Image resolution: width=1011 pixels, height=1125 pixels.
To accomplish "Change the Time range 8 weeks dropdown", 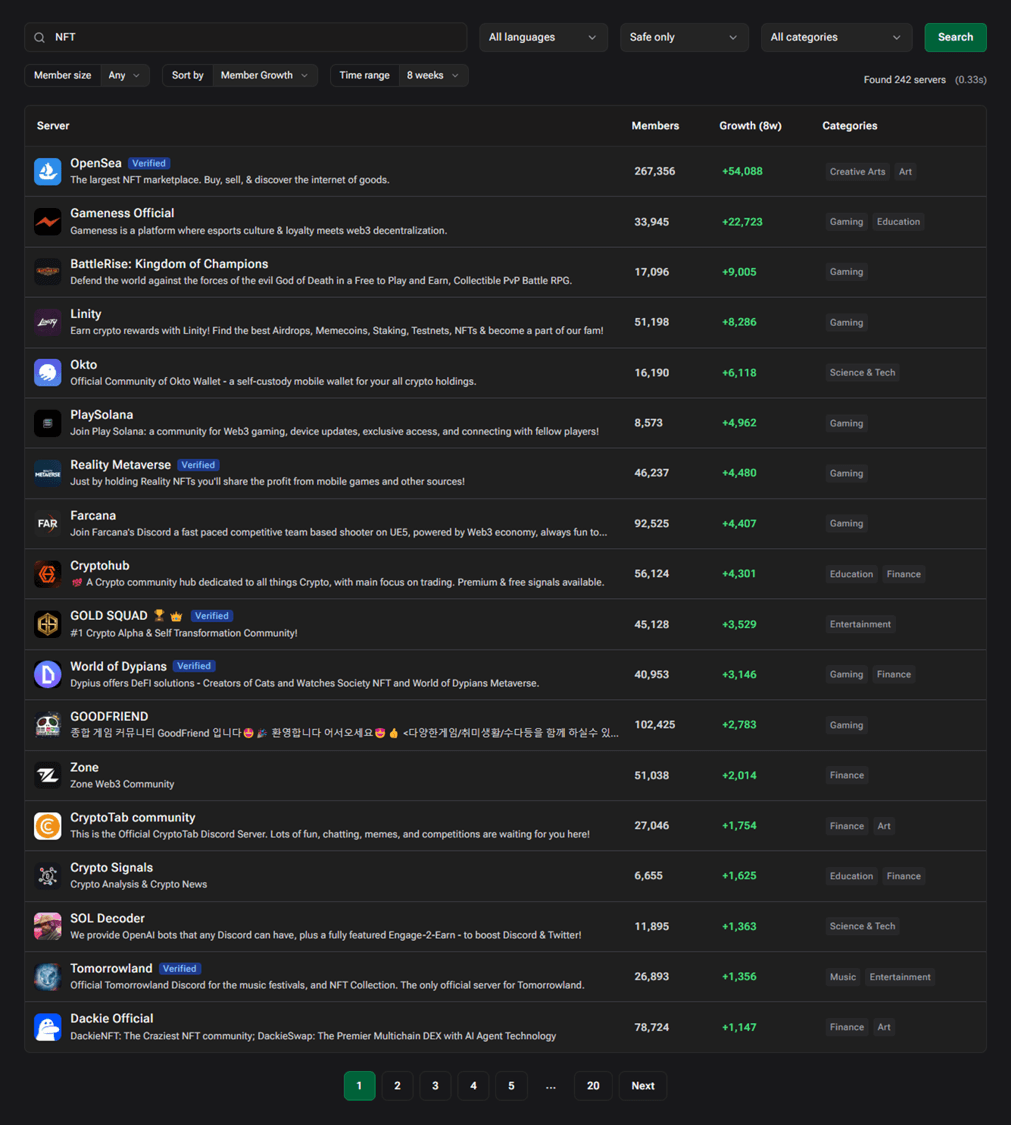I will [432, 74].
